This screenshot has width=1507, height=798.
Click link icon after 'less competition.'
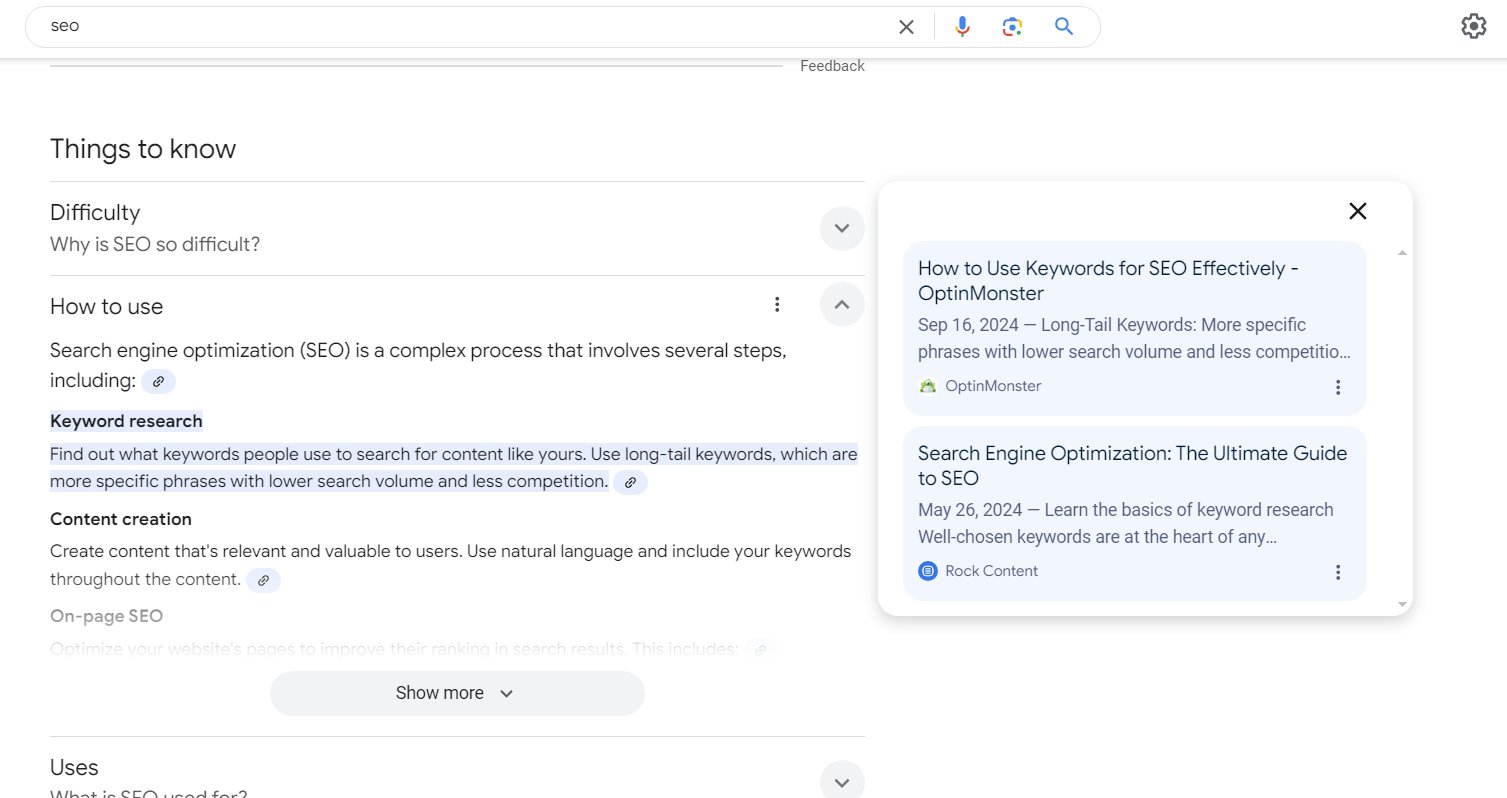630,482
